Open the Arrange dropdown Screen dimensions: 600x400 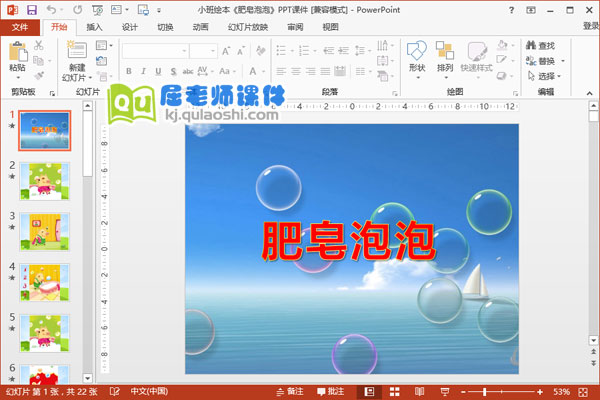[x=445, y=59]
